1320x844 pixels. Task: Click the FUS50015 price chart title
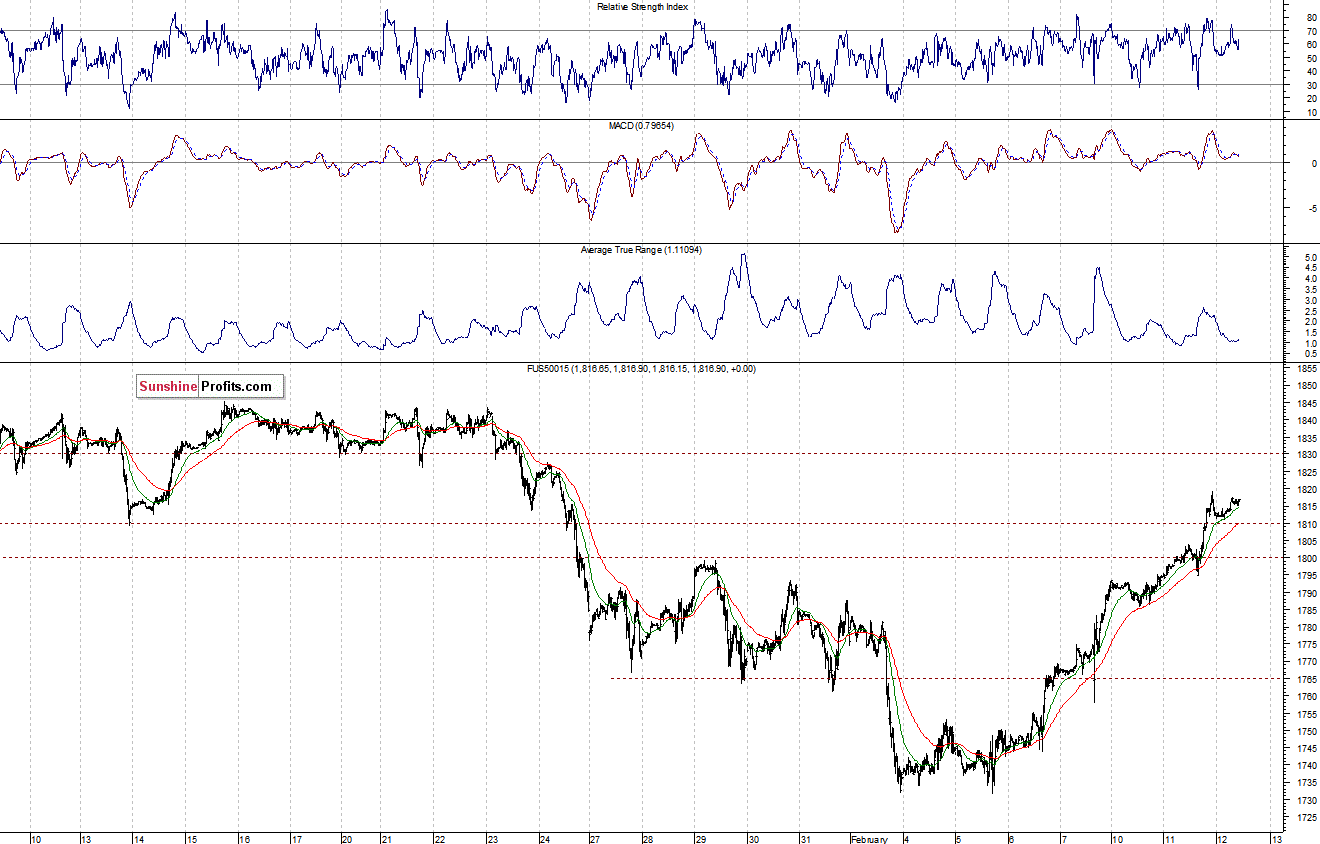tap(641, 369)
